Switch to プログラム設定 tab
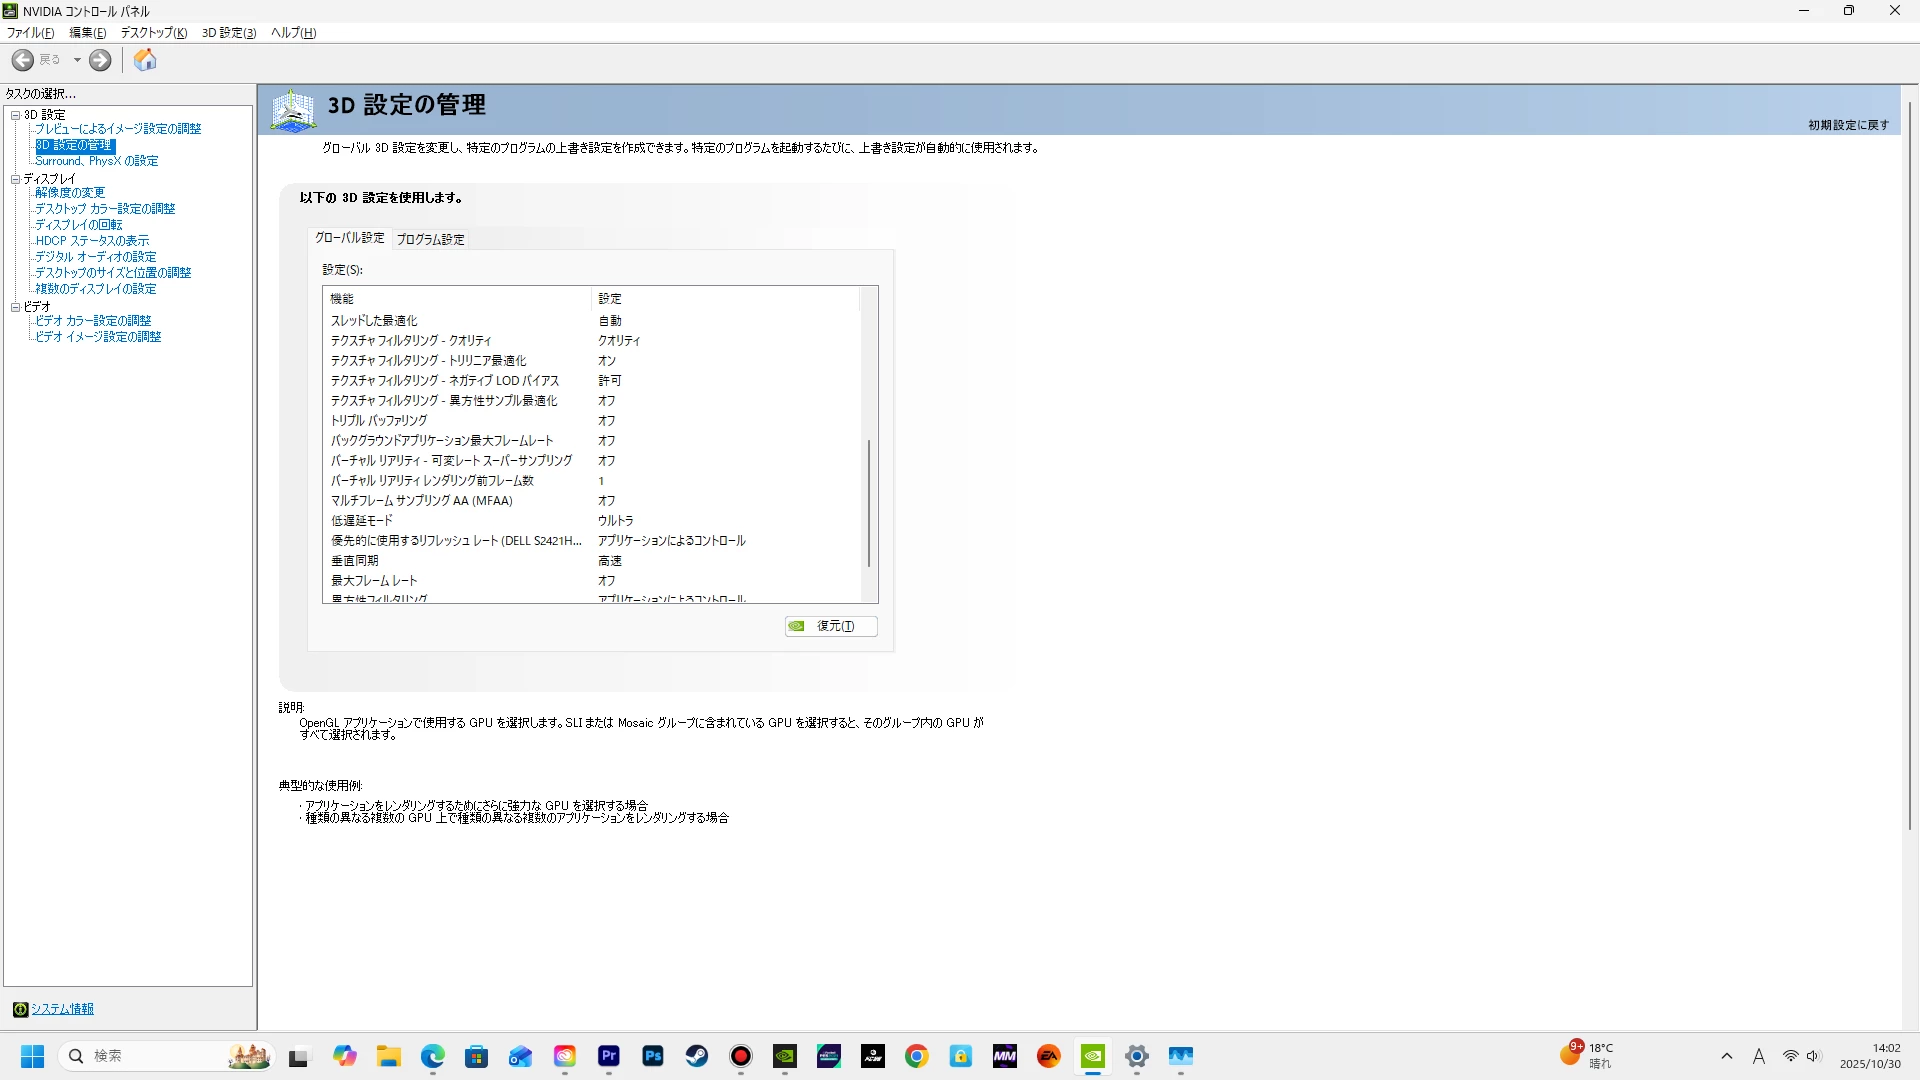The image size is (1920, 1080). point(430,239)
